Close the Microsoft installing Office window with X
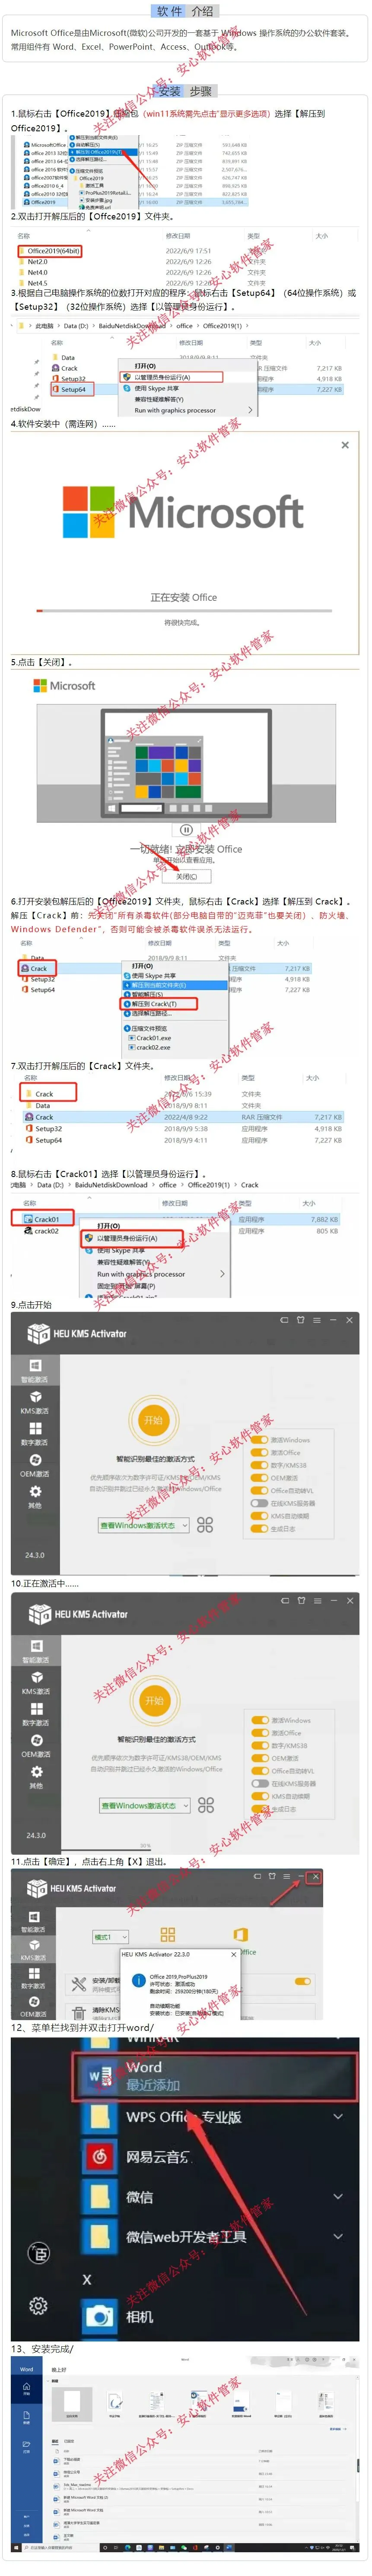 (x=345, y=445)
